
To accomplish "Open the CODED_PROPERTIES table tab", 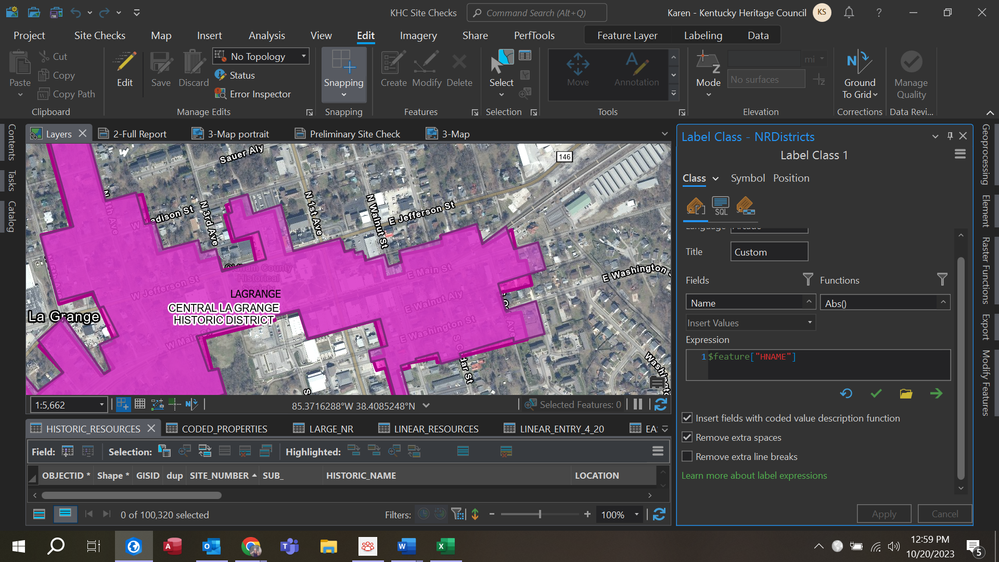I will (x=224, y=429).
